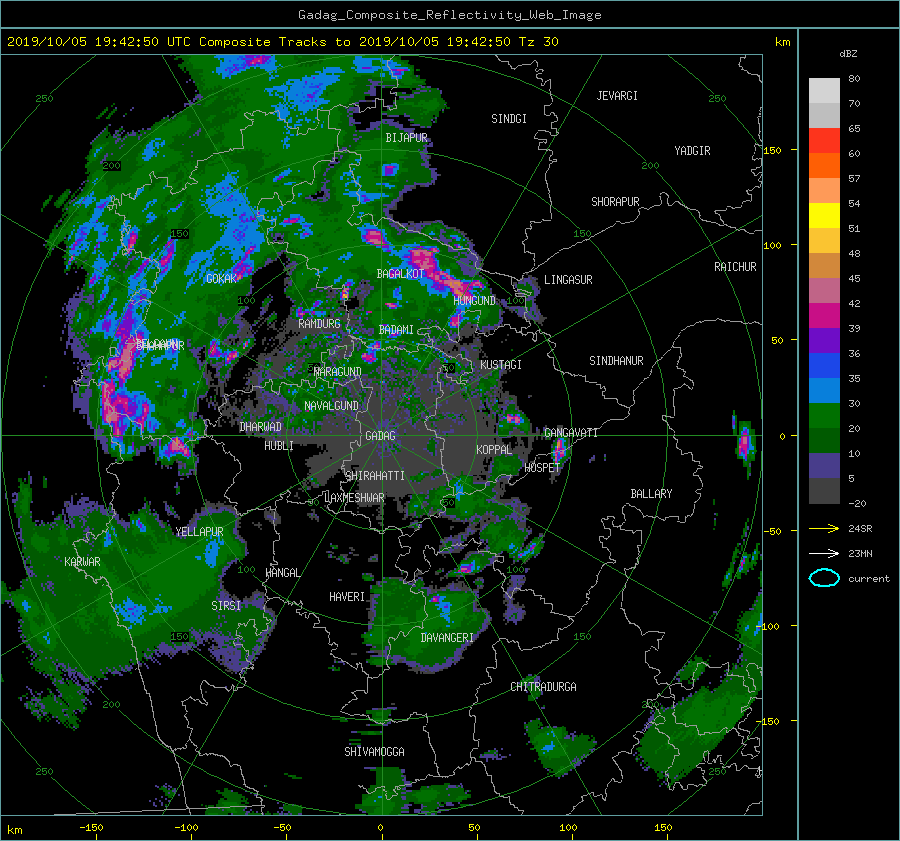Click the BAGALKOT city label

400,274
